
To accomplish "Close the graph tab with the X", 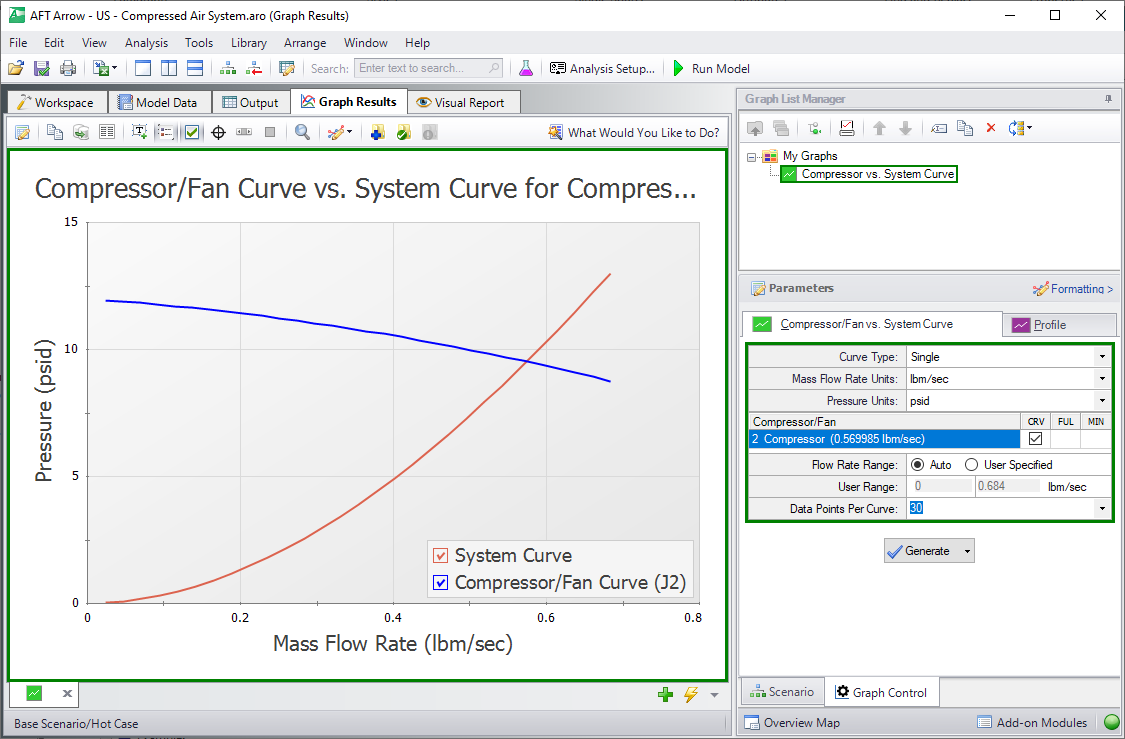I will [67, 694].
